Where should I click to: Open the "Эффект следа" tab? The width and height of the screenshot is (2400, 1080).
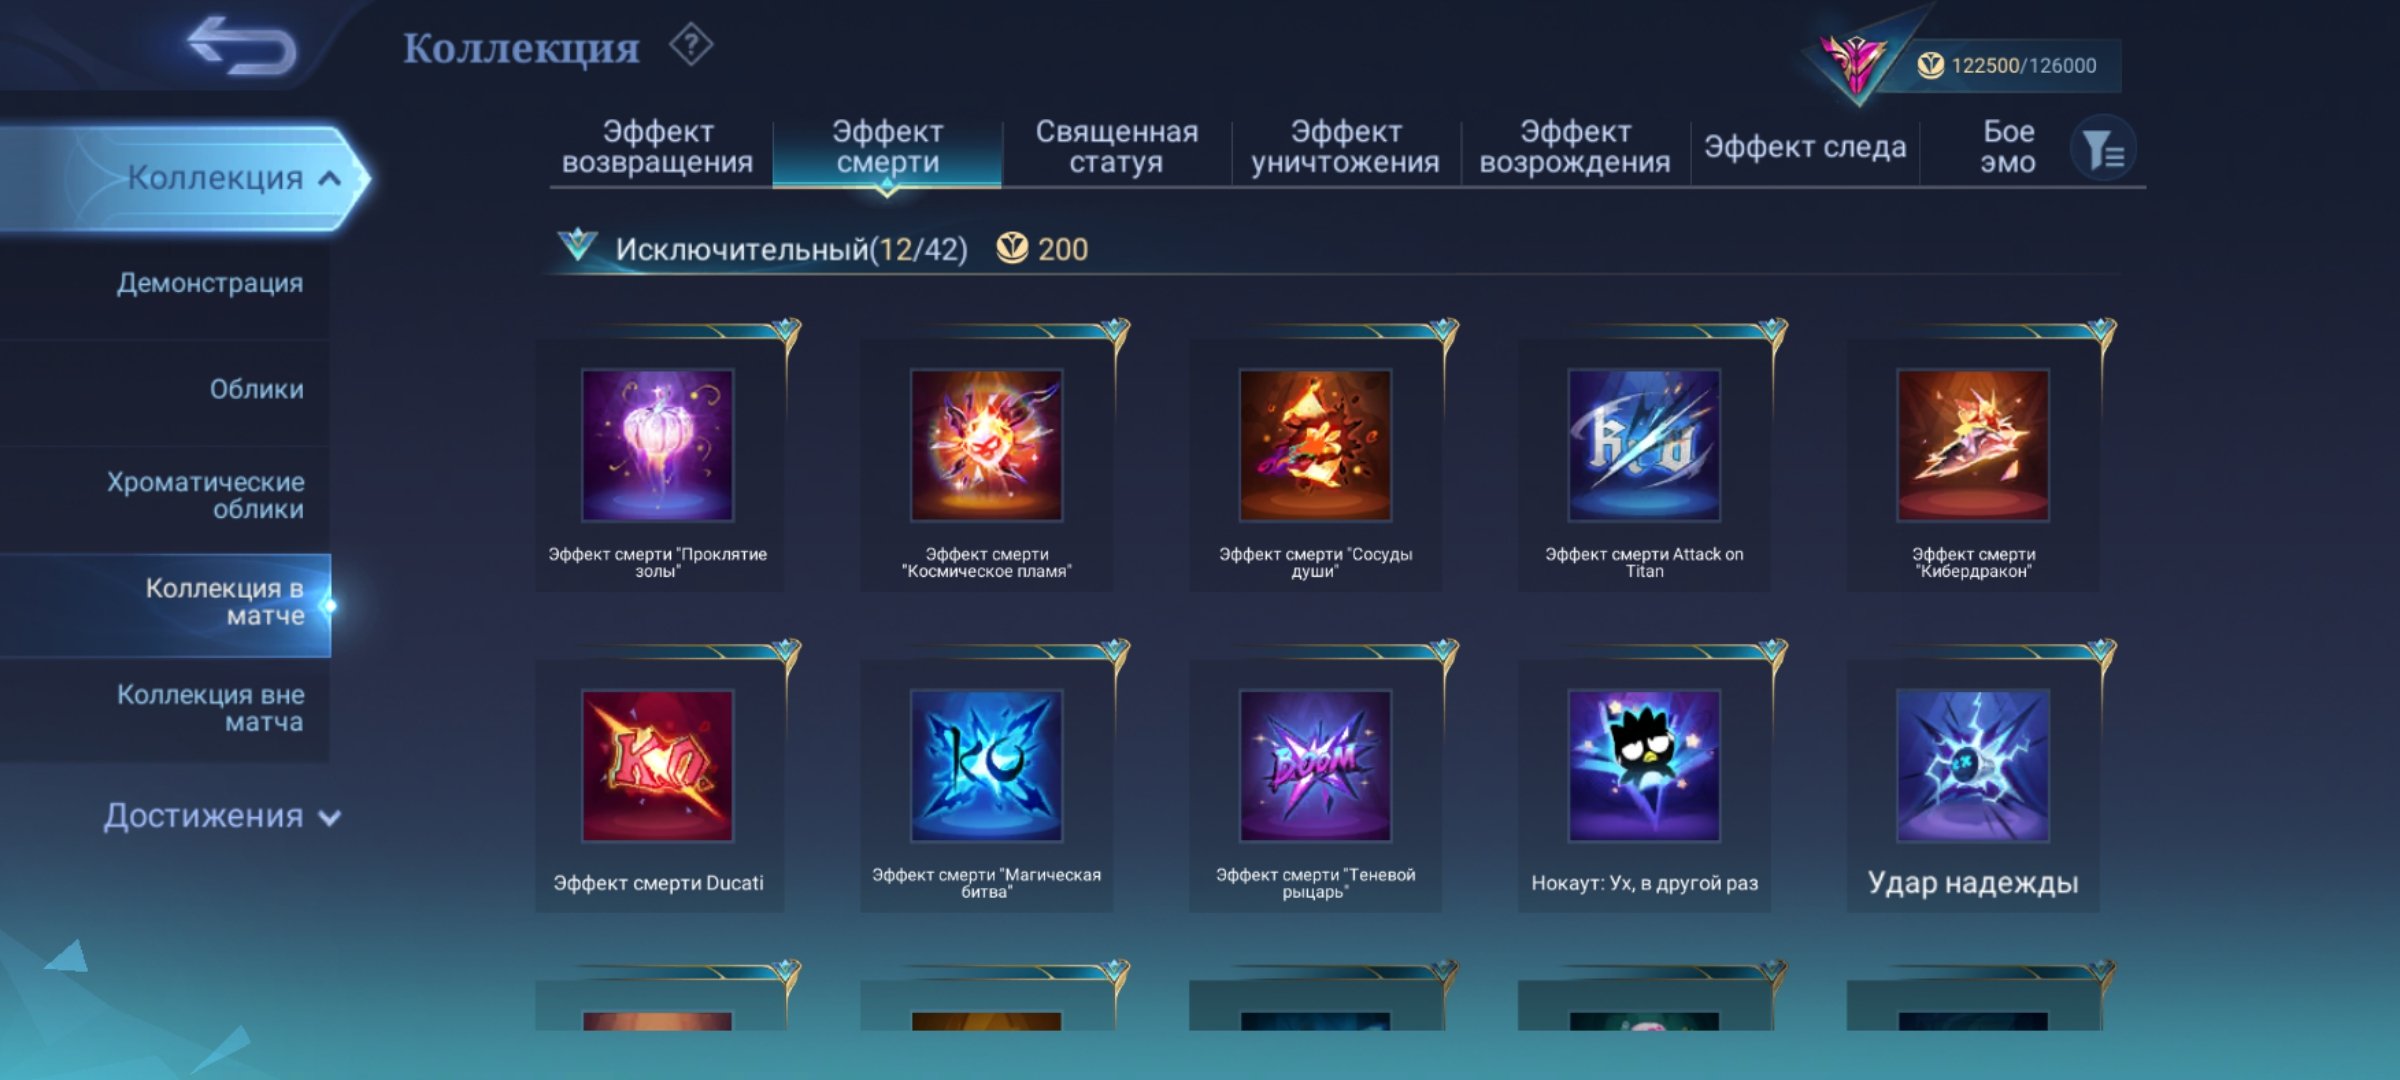click(1805, 147)
